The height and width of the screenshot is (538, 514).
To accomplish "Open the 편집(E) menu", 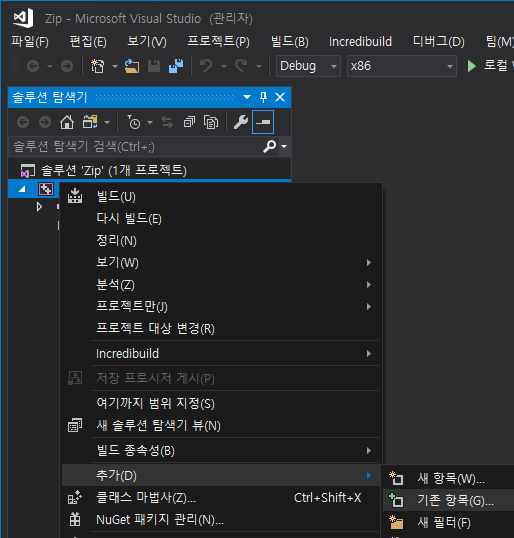I will [x=88, y=42].
